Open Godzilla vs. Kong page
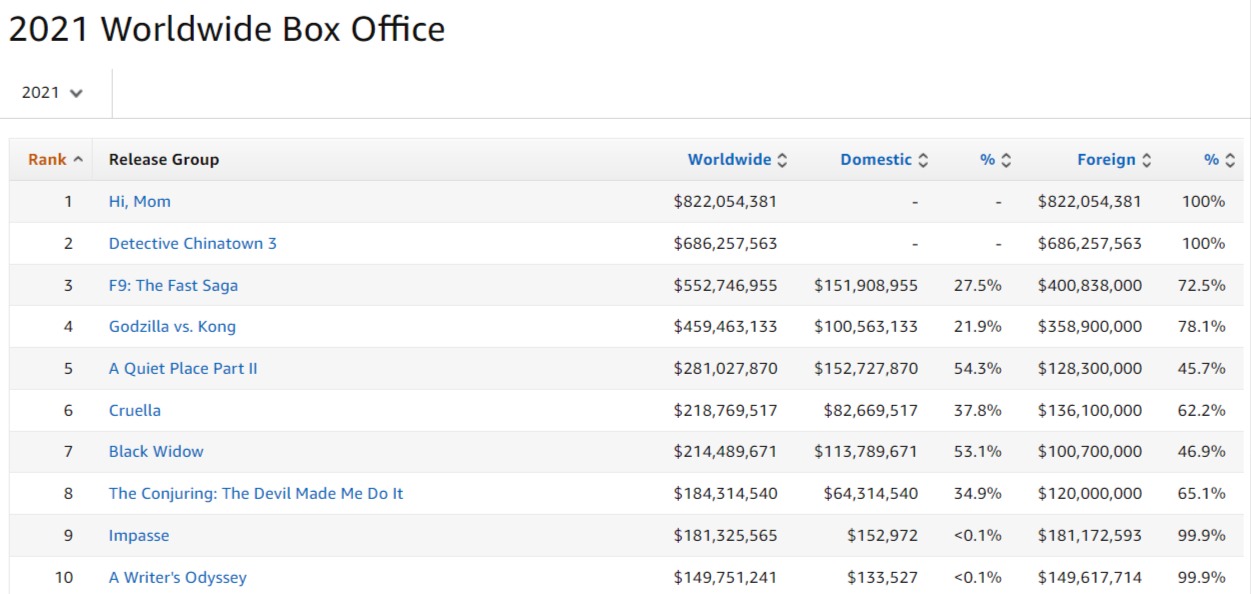 pos(172,327)
